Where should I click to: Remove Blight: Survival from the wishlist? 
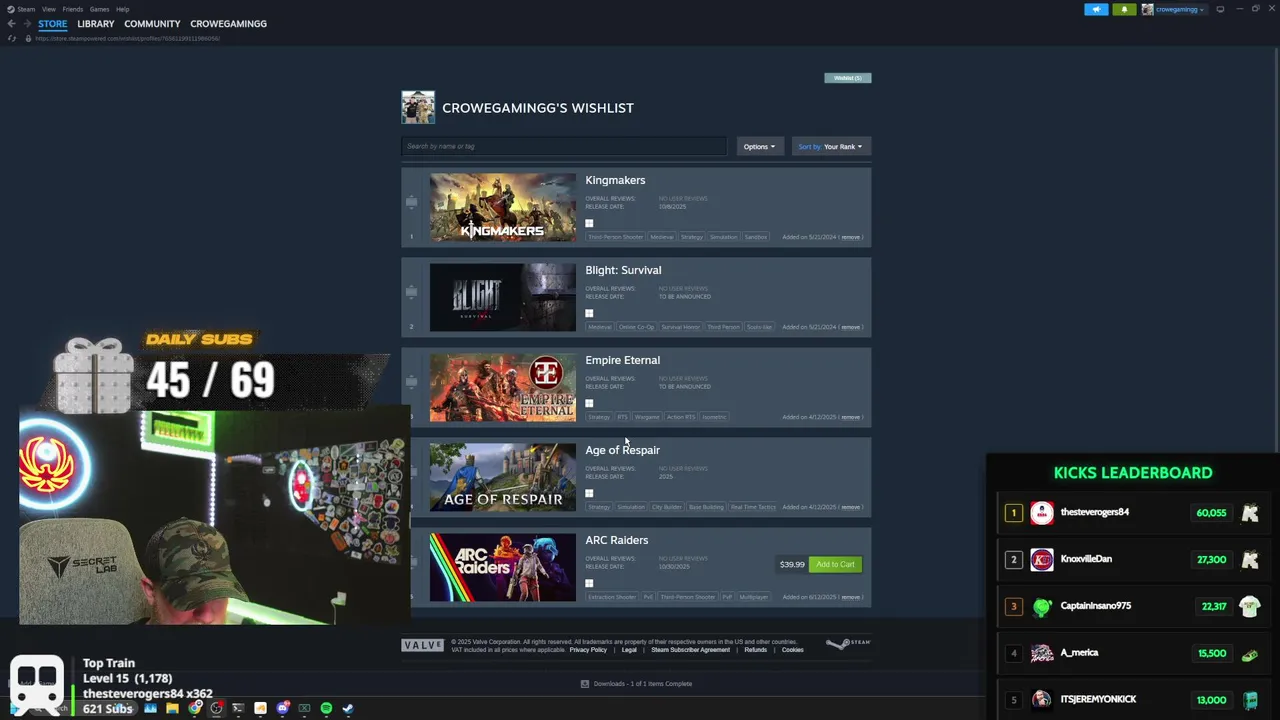coord(850,327)
